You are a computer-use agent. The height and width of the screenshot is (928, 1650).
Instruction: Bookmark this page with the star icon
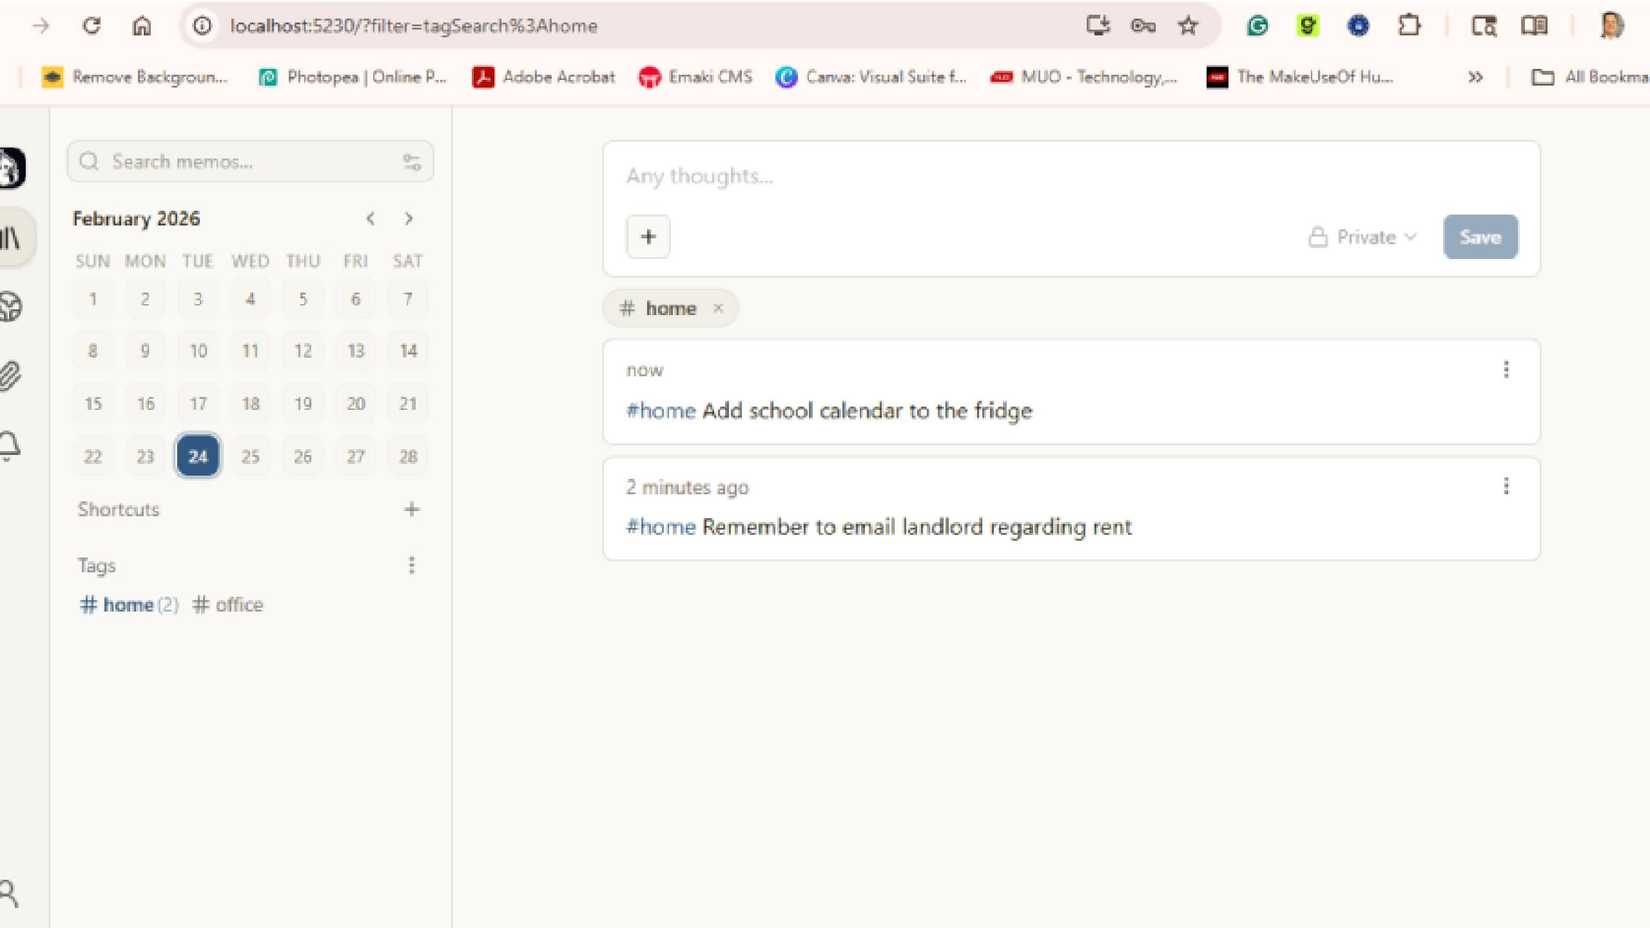click(x=1187, y=26)
